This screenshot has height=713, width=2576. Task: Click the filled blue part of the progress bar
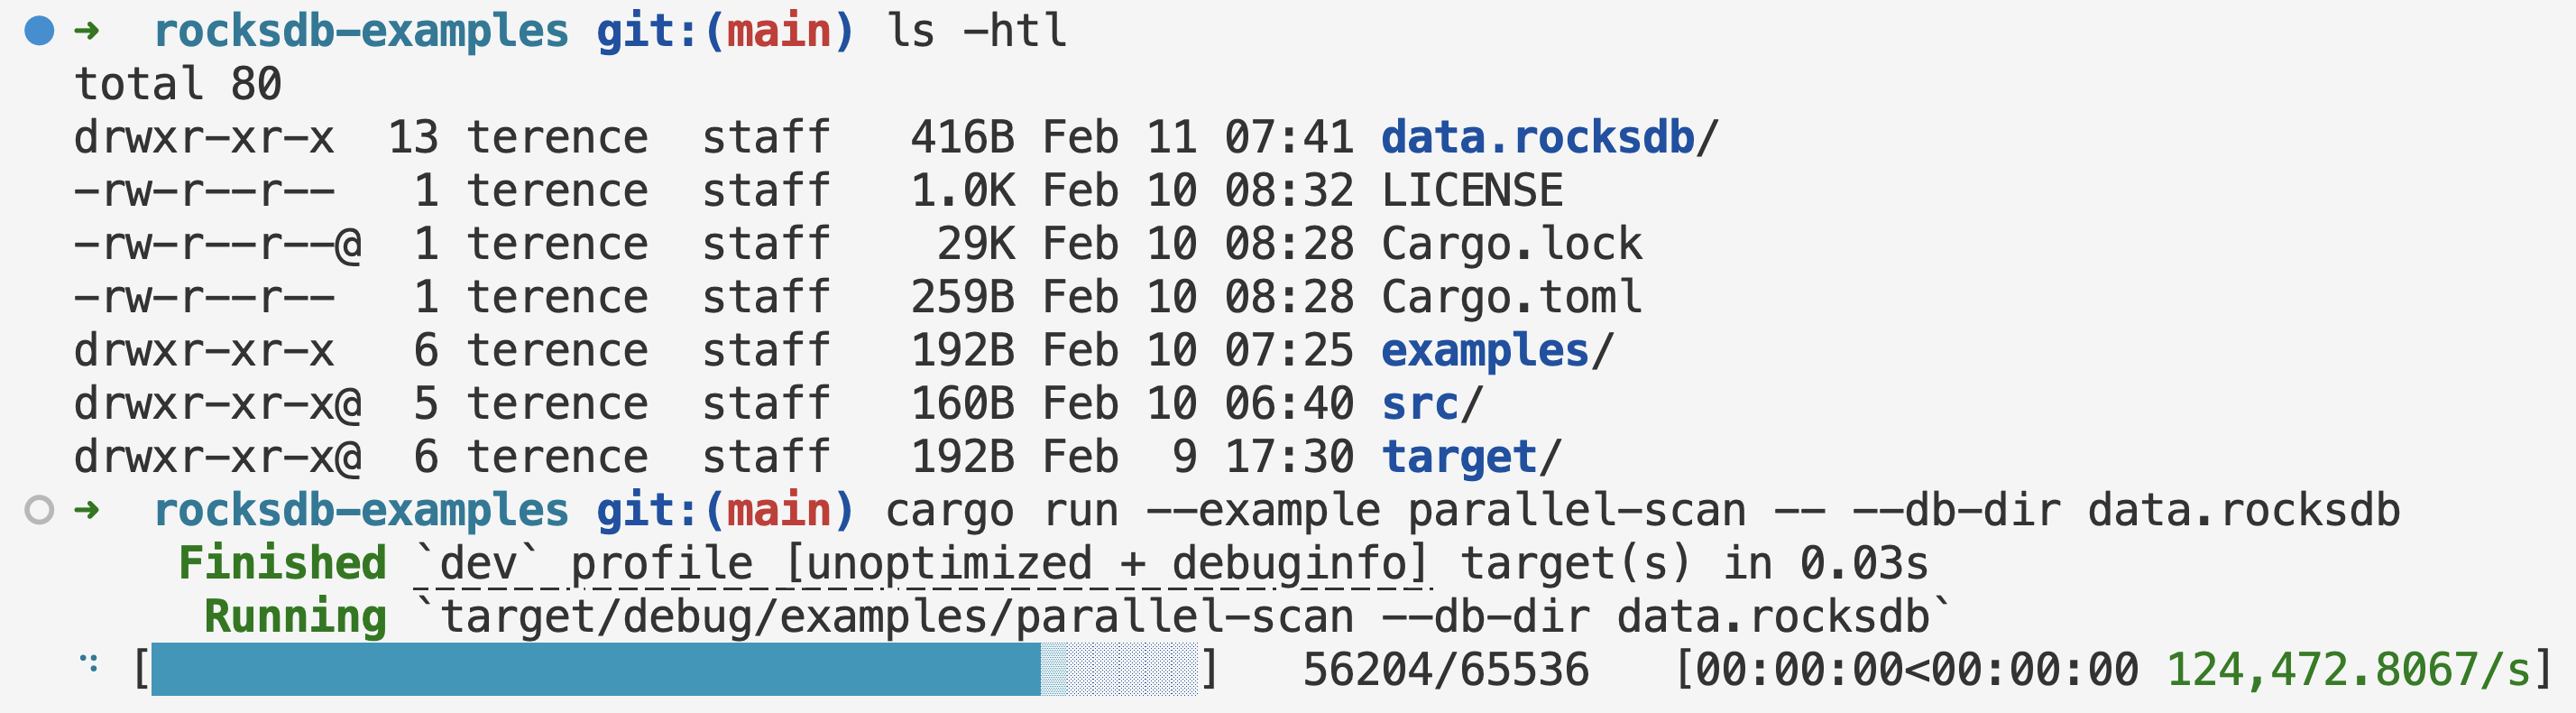click(595, 669)
